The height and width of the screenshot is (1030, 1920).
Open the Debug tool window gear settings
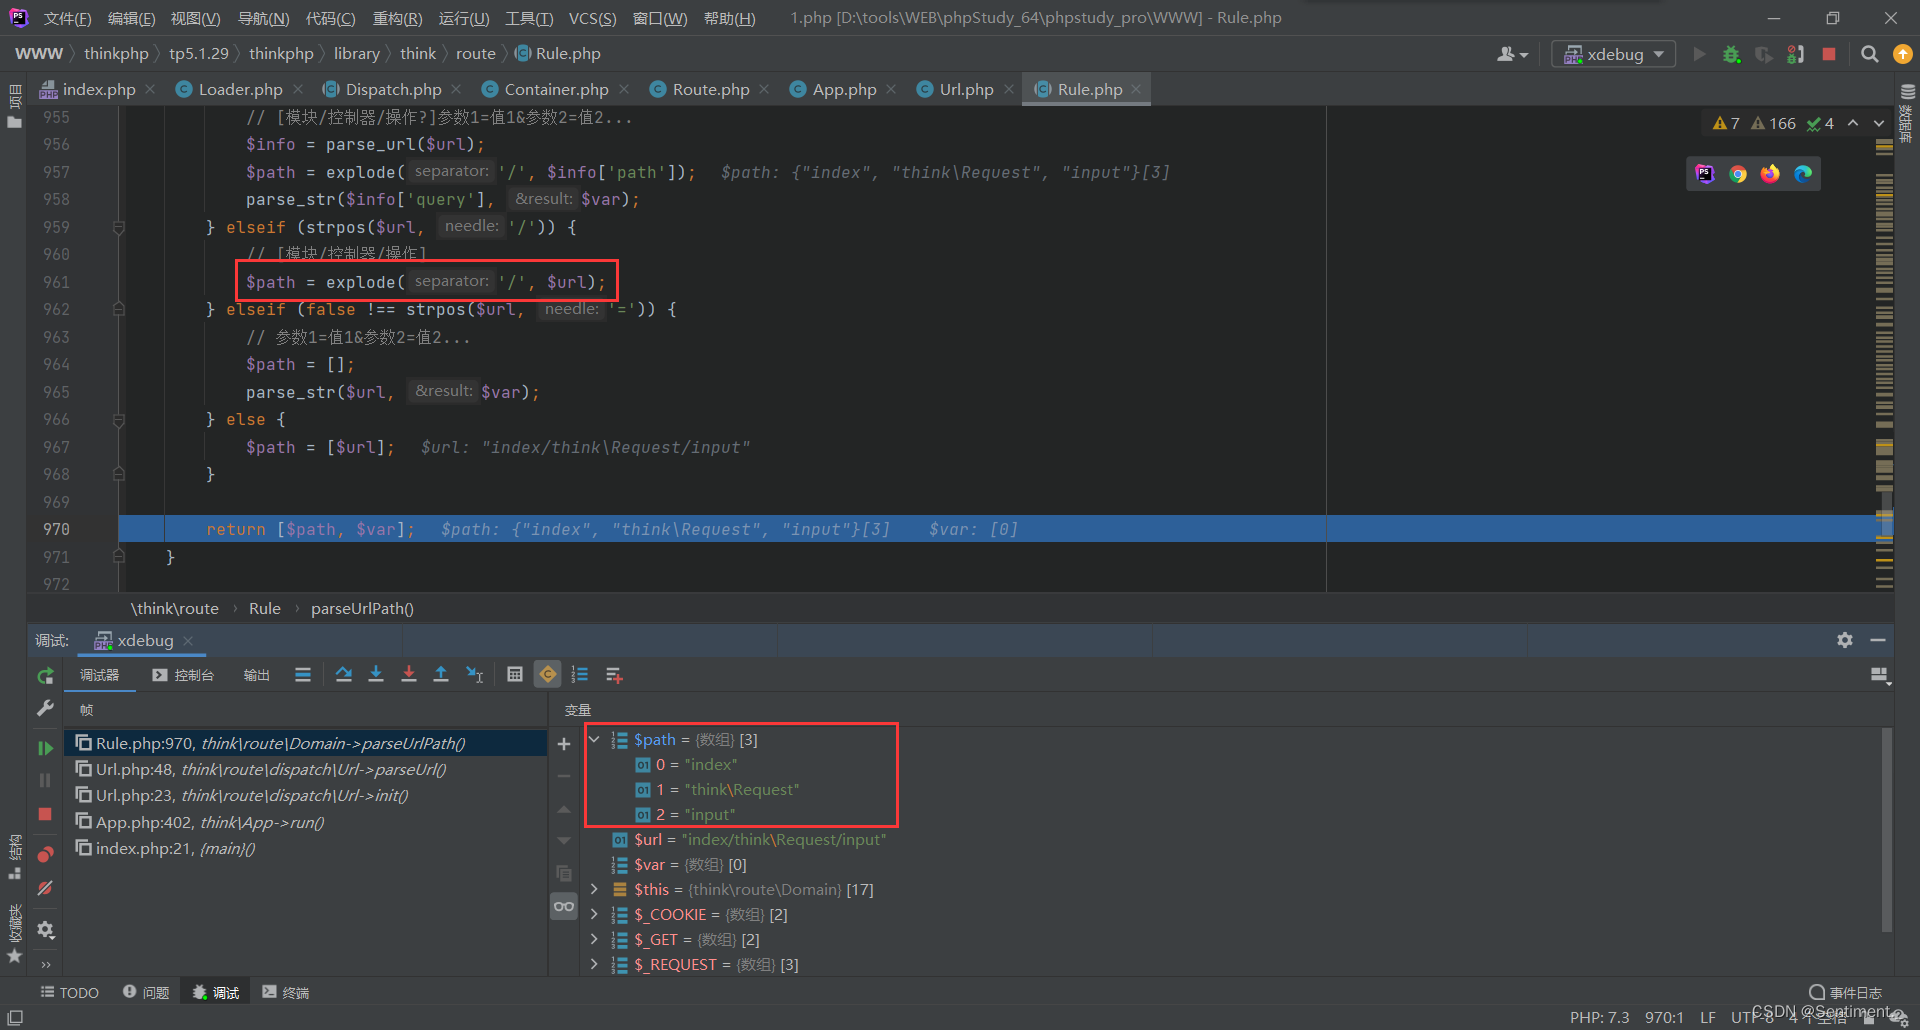click(x=1845, y=640)
